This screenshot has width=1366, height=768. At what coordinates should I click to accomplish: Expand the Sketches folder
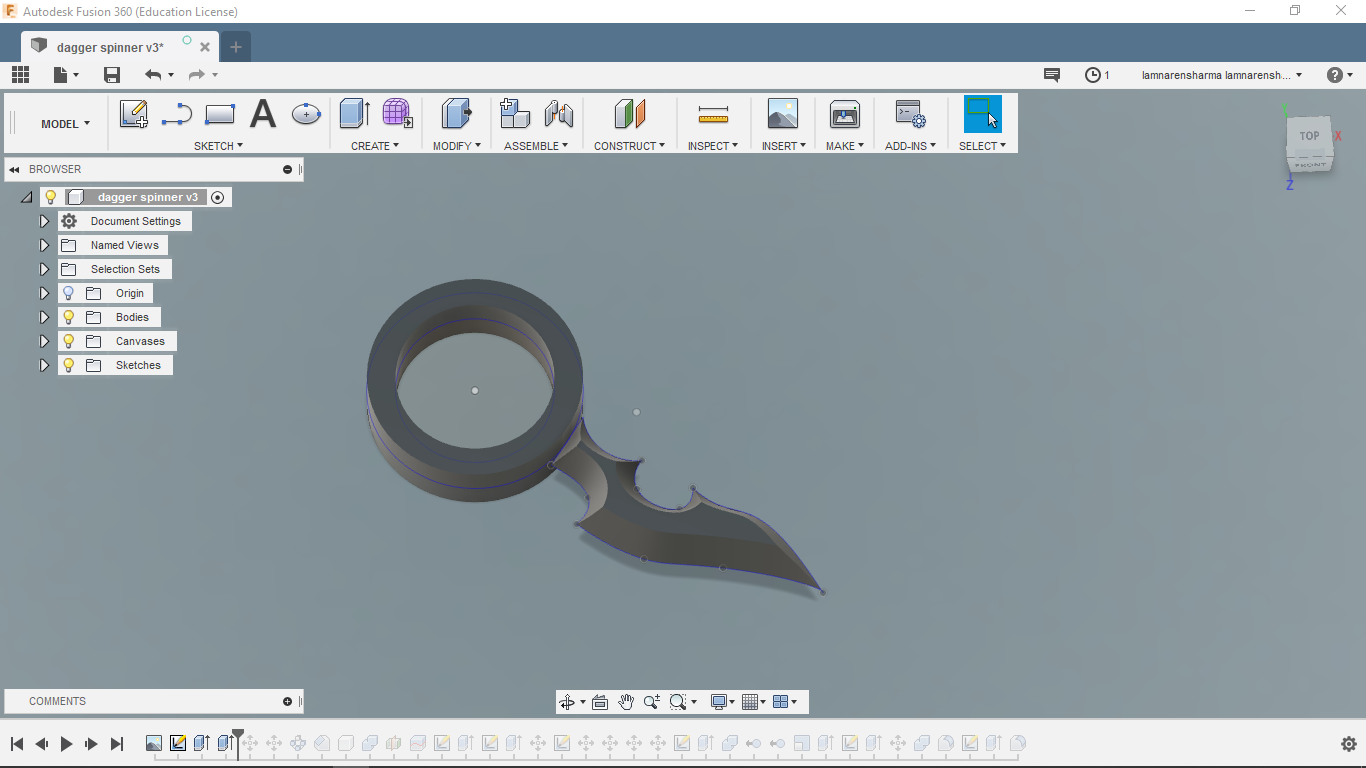[44, 365]
